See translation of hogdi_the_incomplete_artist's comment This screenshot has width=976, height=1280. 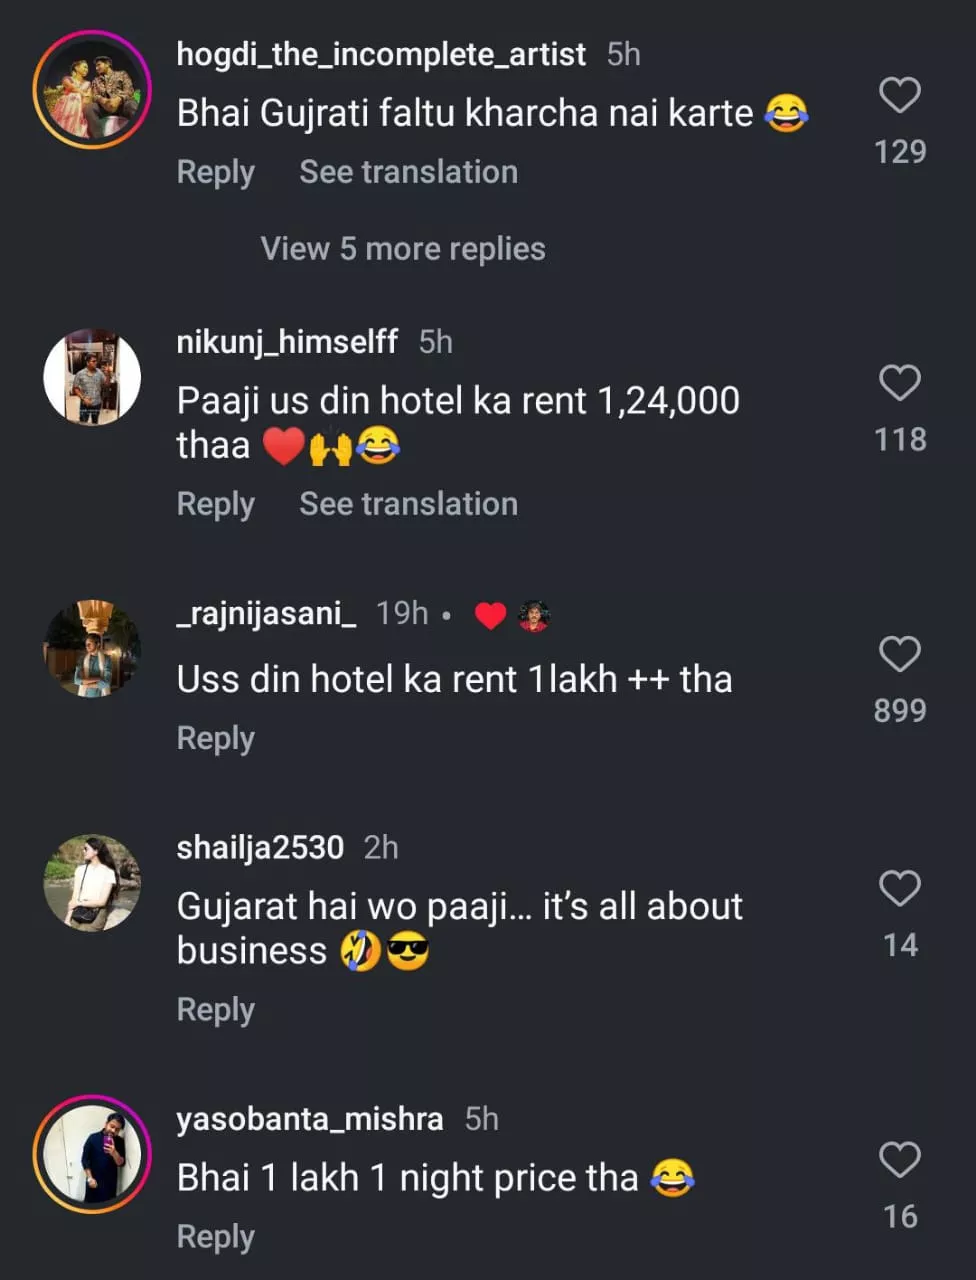point(408,172)
